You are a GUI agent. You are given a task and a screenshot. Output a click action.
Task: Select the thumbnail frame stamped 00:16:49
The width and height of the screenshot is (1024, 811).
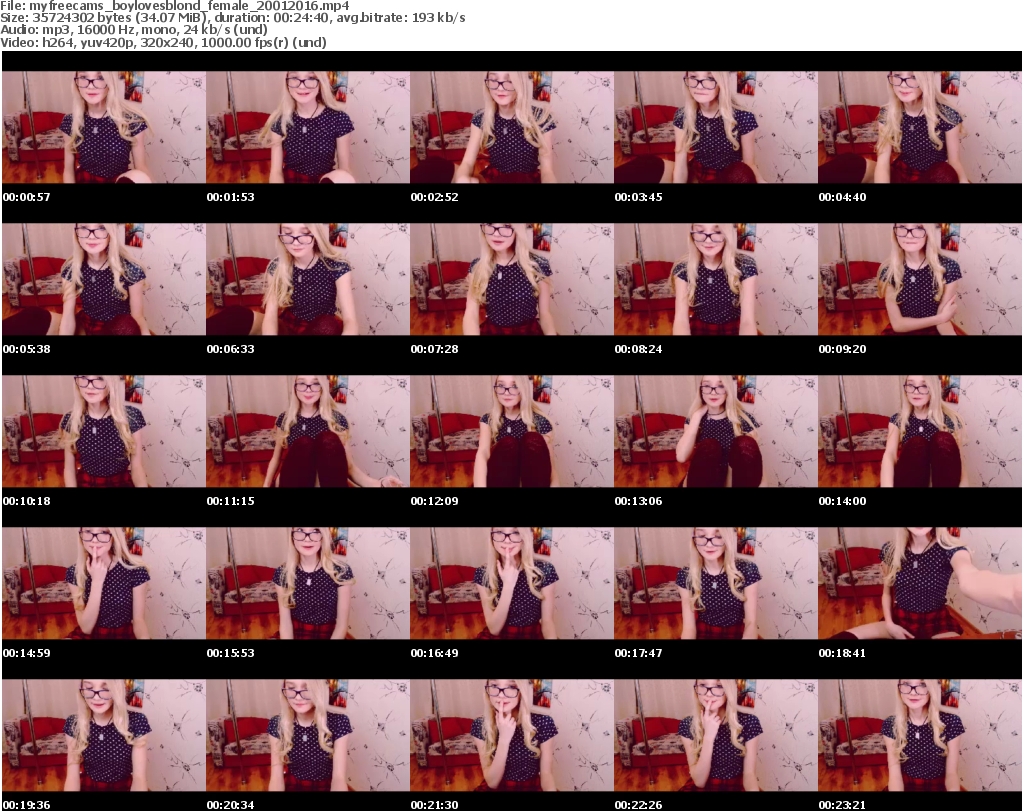pyautogui.click(x=512, y=583)
